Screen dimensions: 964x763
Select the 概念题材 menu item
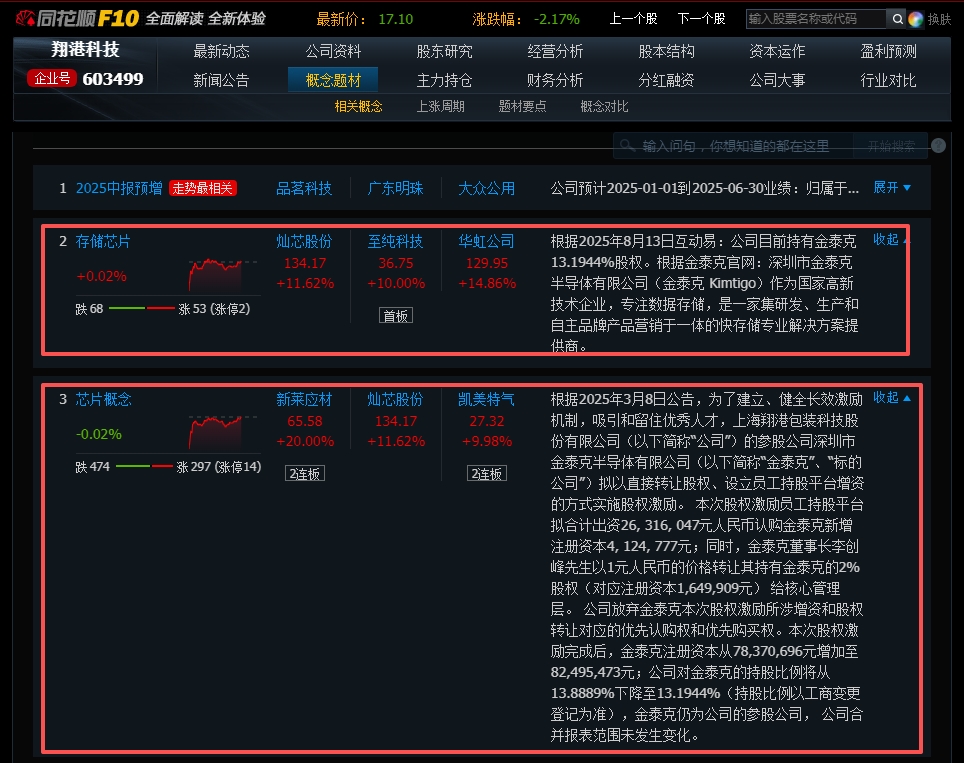click(x=333, y=80)
